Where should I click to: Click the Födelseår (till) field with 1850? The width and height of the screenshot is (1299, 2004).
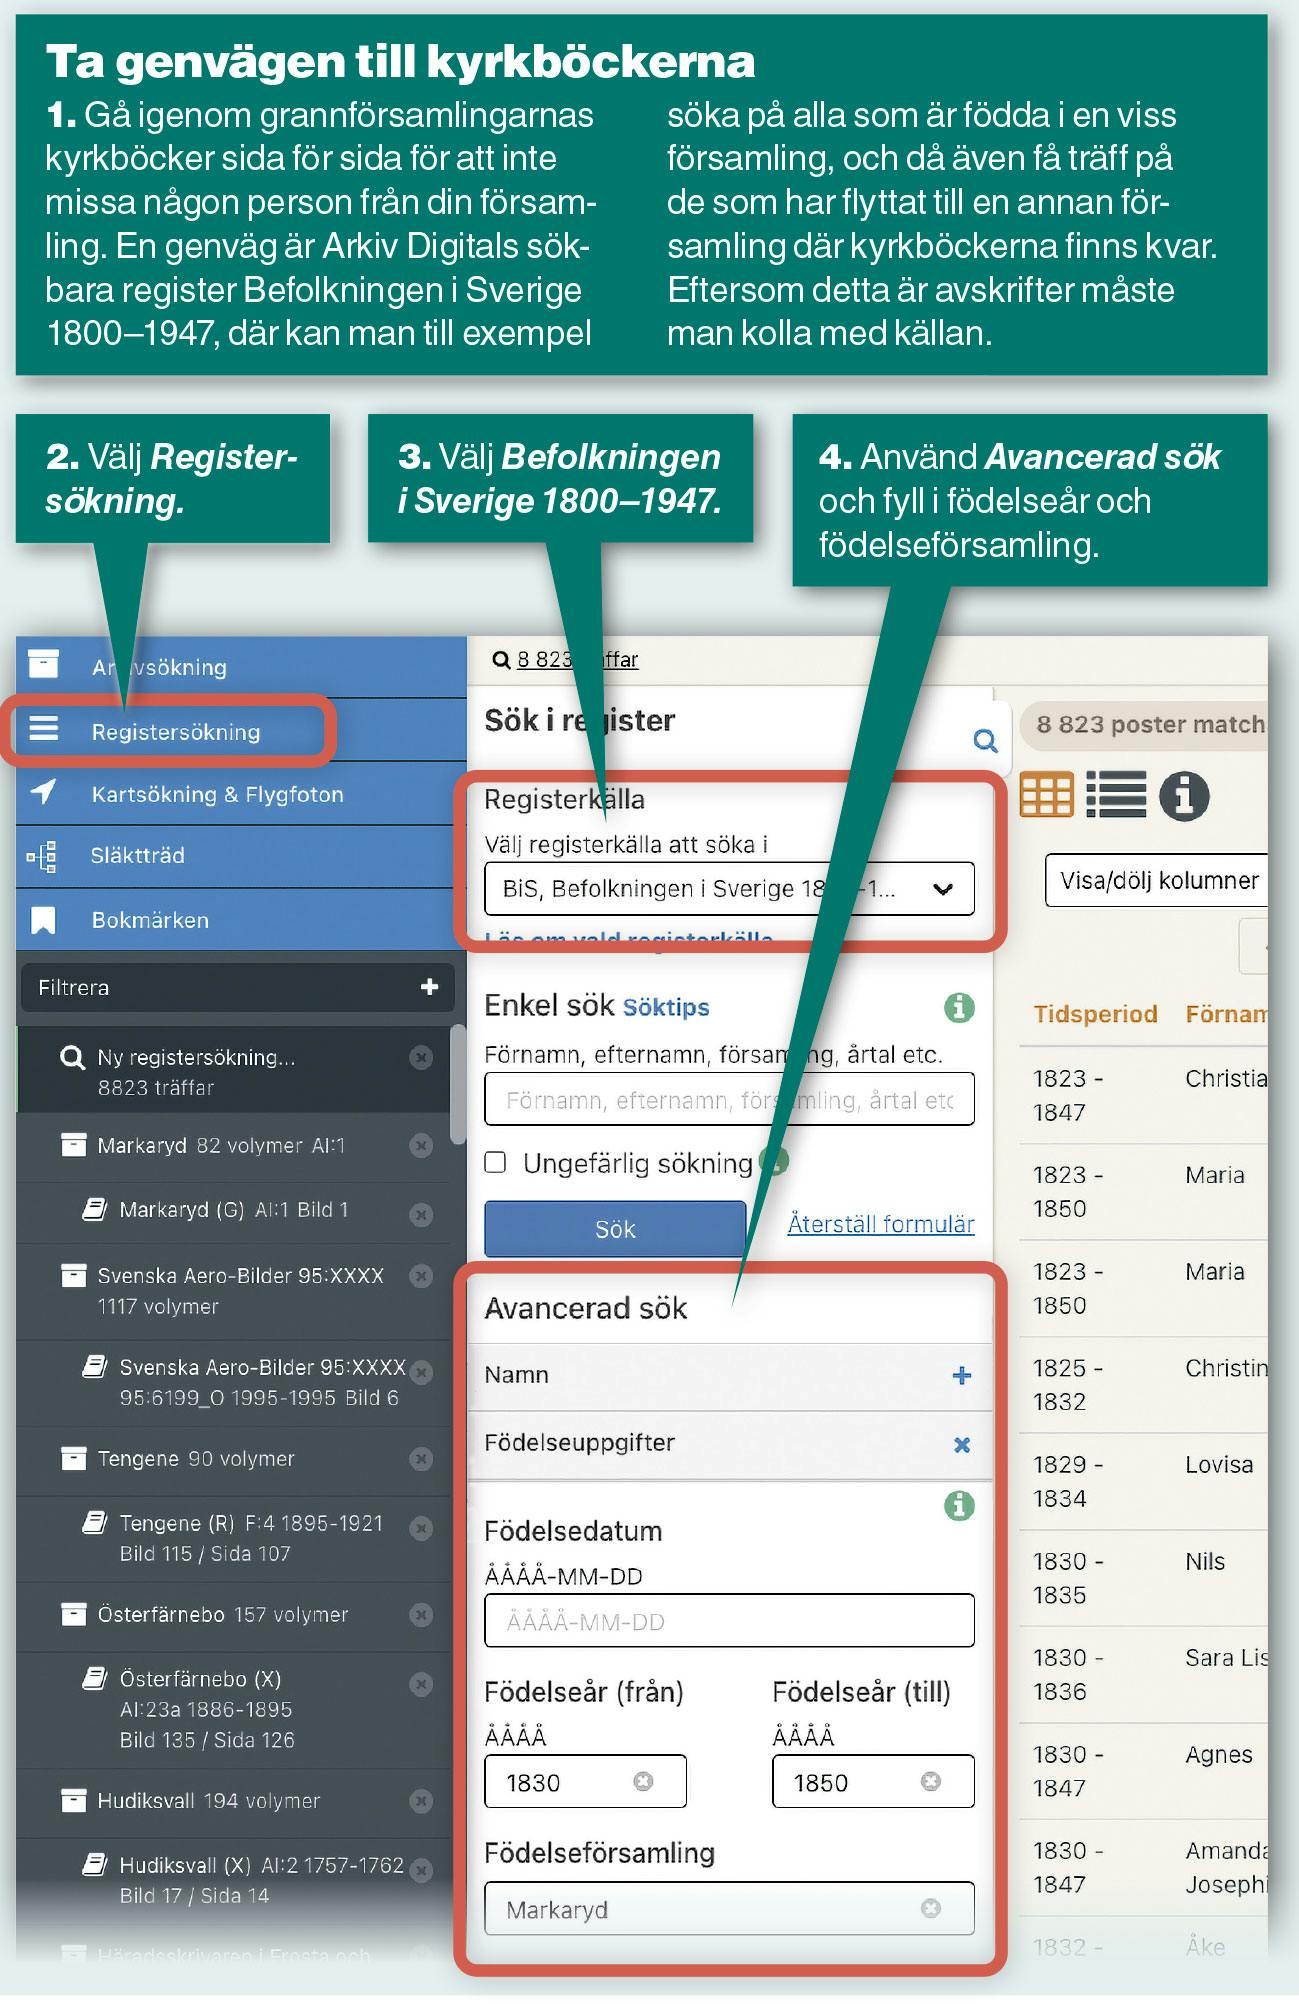pos(873,1782)
